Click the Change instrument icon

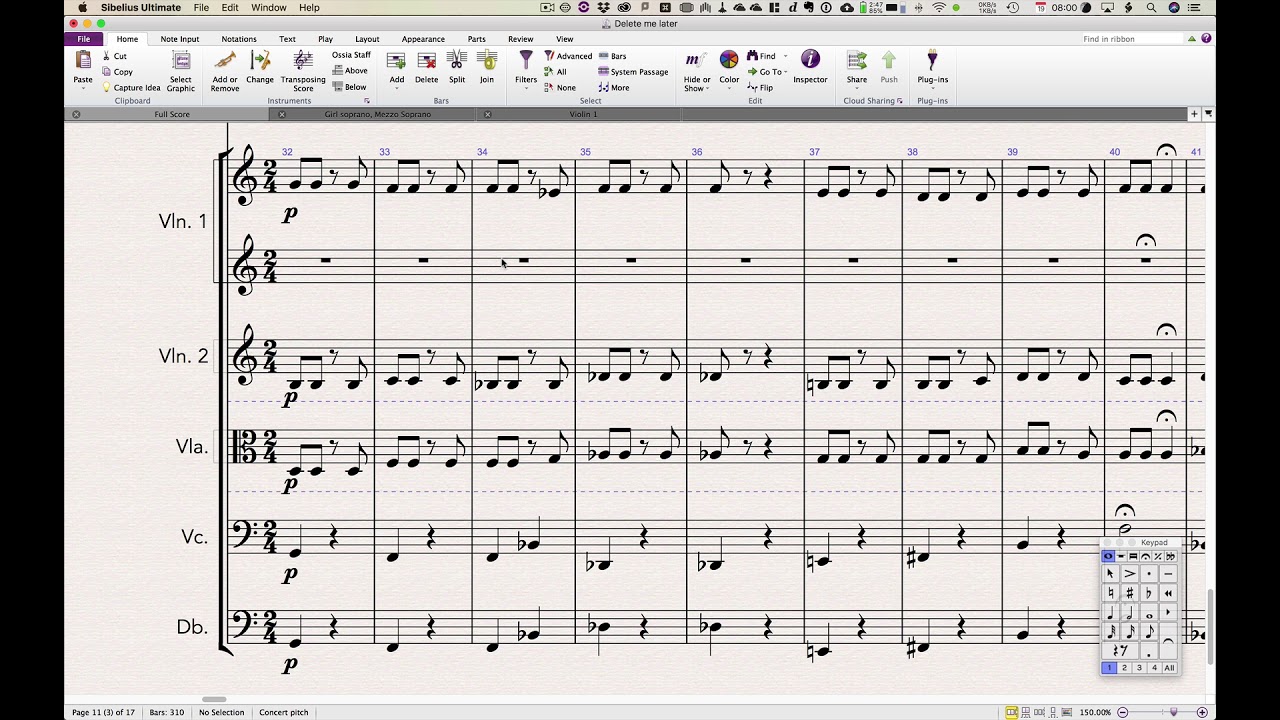coord(260,61)
